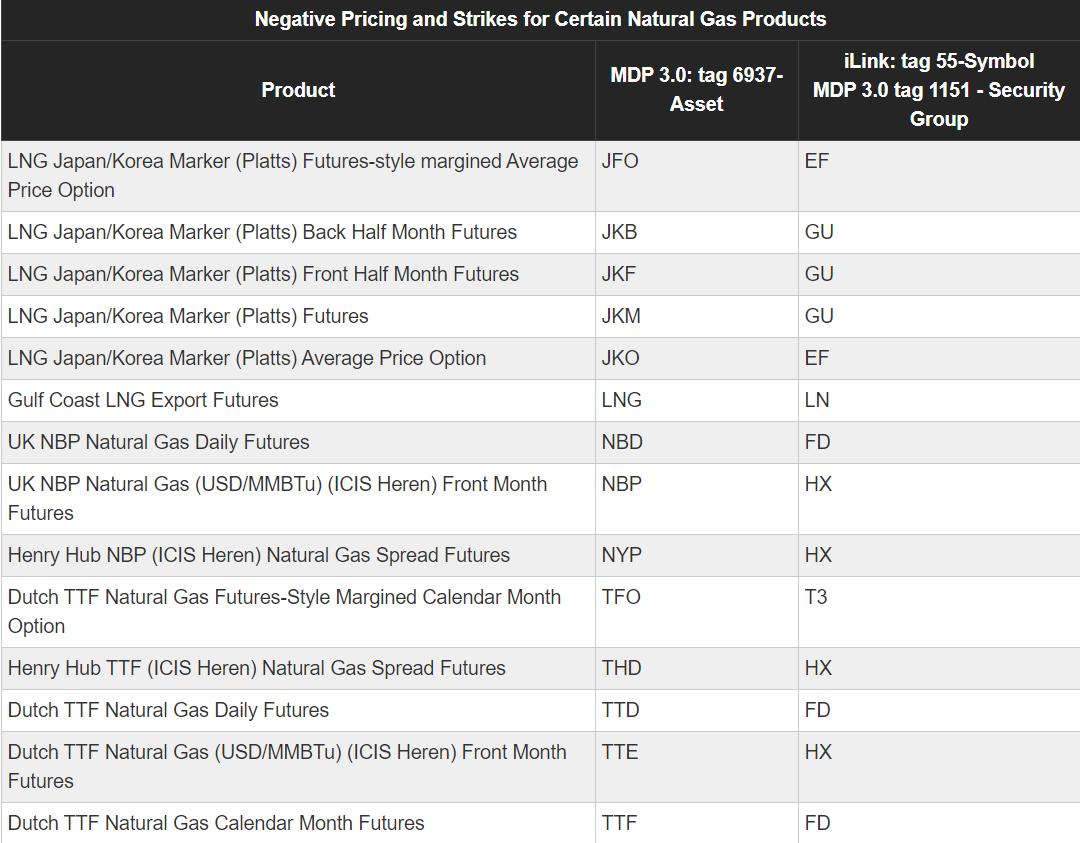Click the 'T3' security group cell
Viewport: 1080px width, 843px height.
pos(816,597)
